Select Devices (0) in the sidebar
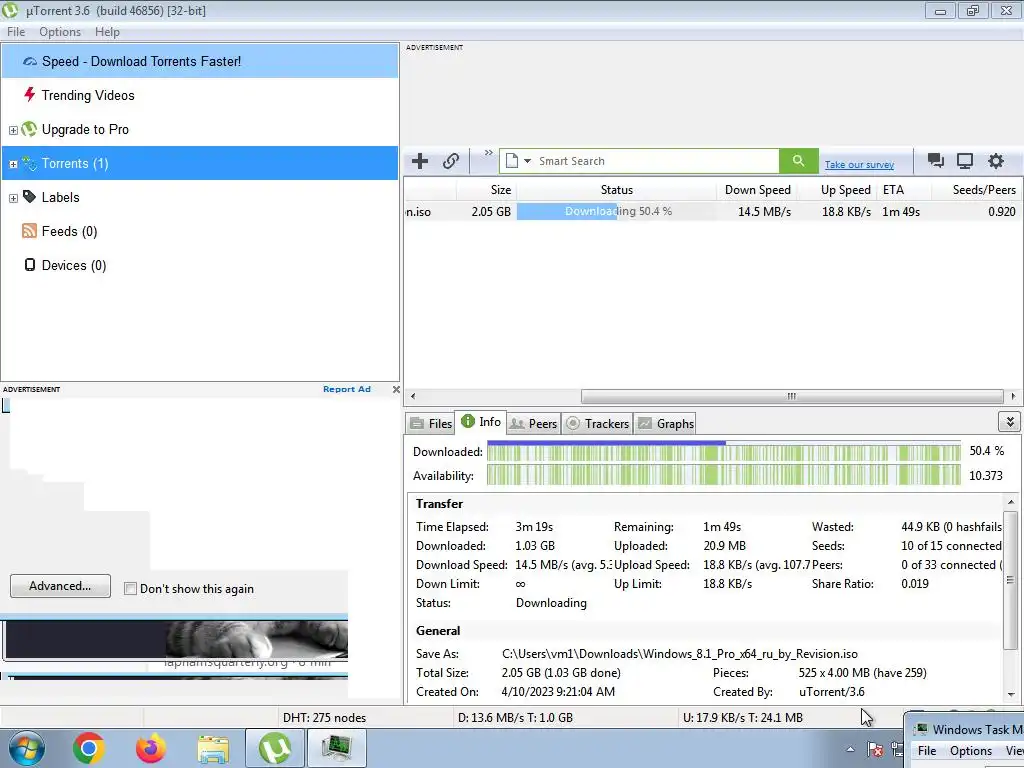 click(200, 265)
